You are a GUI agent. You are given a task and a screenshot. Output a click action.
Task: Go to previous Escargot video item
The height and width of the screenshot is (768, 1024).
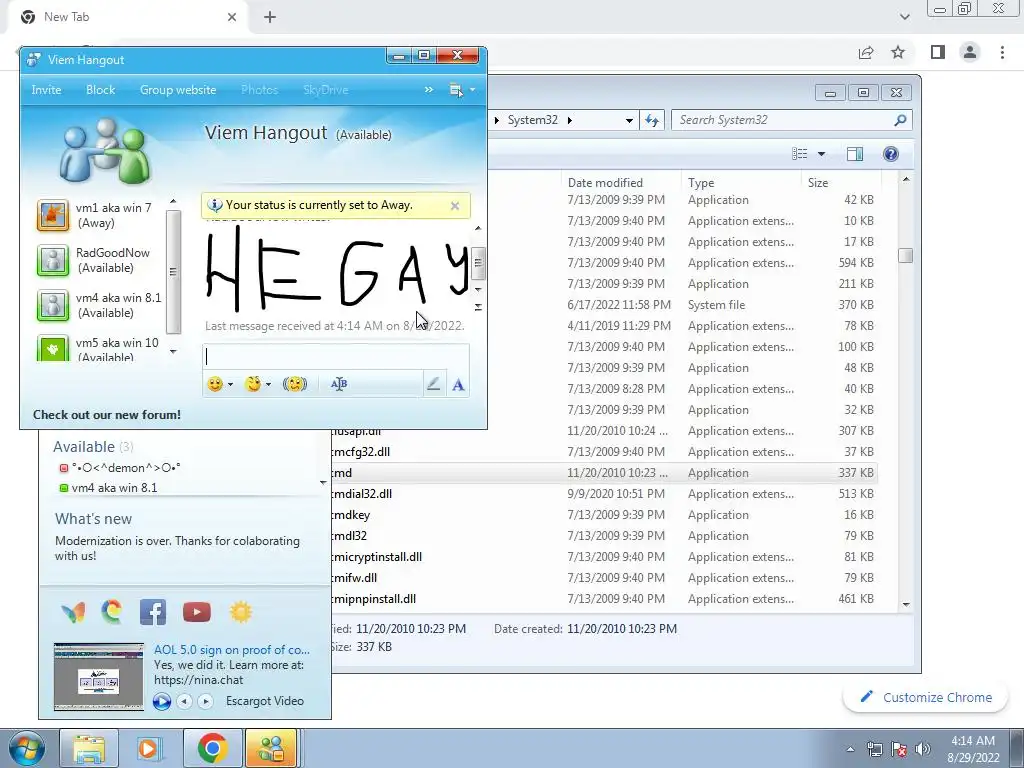[x=185, y=701]
